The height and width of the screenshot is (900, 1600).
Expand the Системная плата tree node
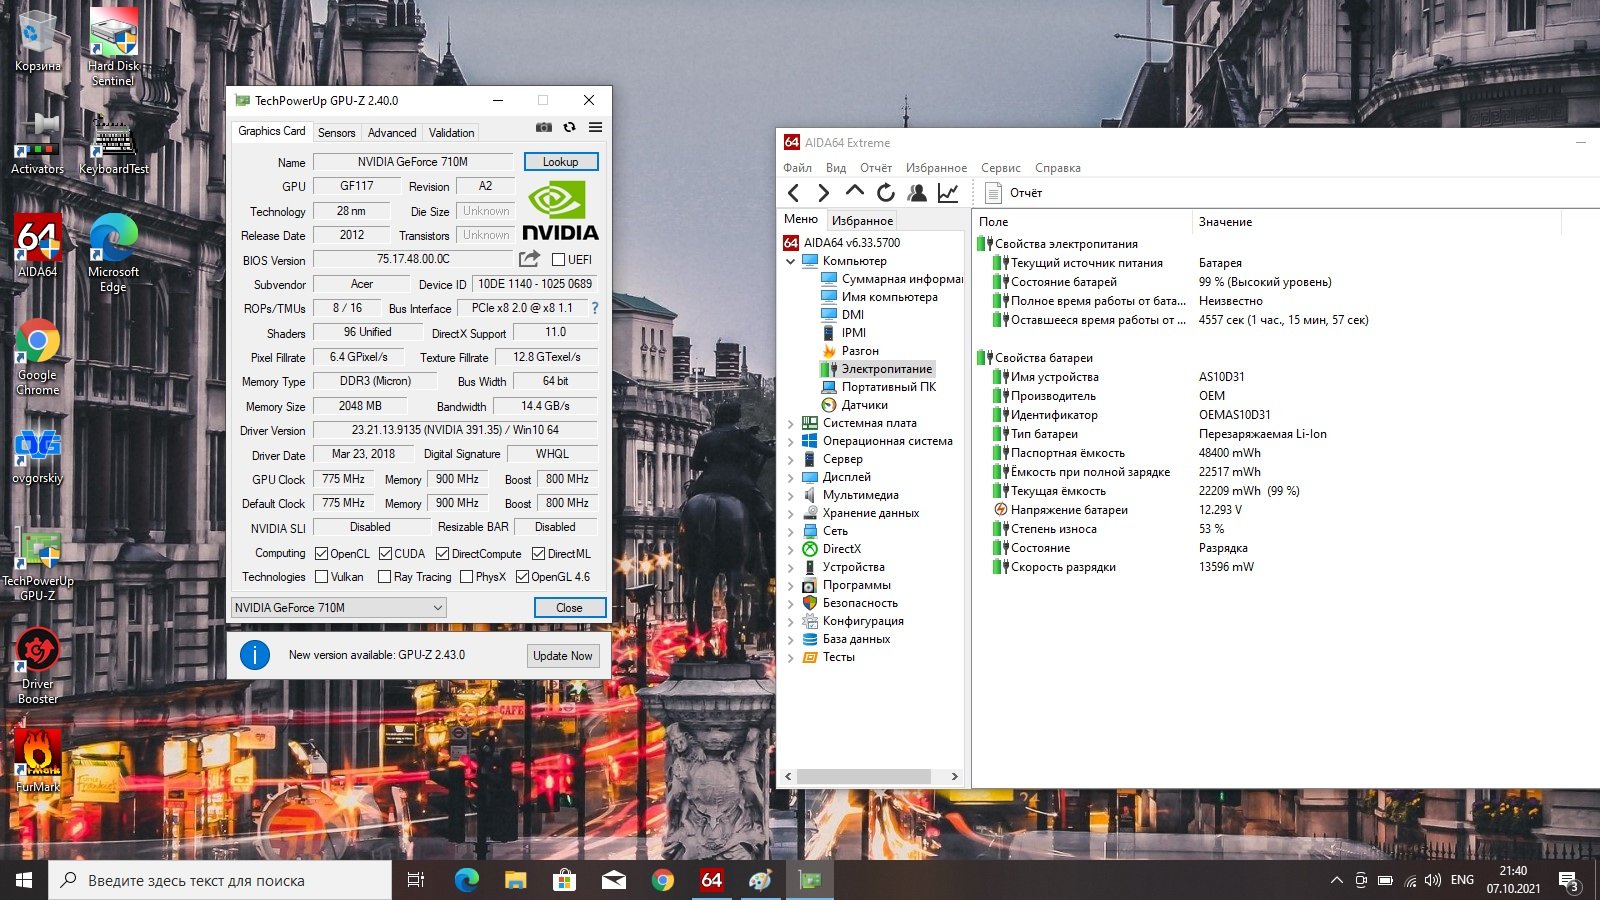[x=790, y=423]
